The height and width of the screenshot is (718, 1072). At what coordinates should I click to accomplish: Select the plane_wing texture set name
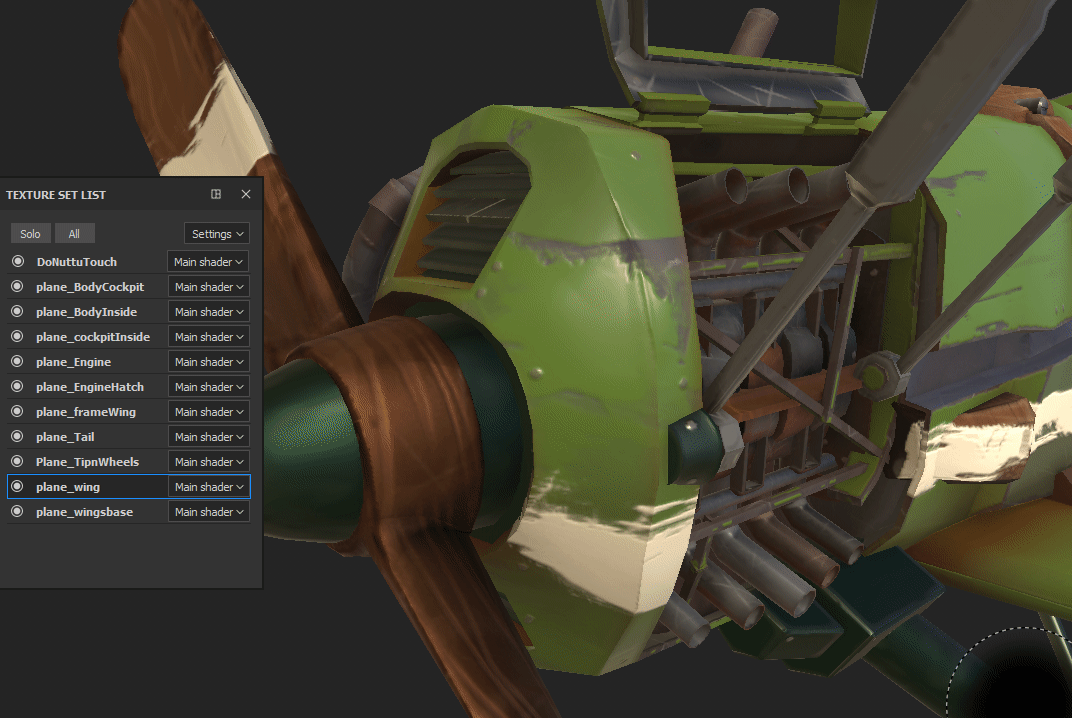68,487
